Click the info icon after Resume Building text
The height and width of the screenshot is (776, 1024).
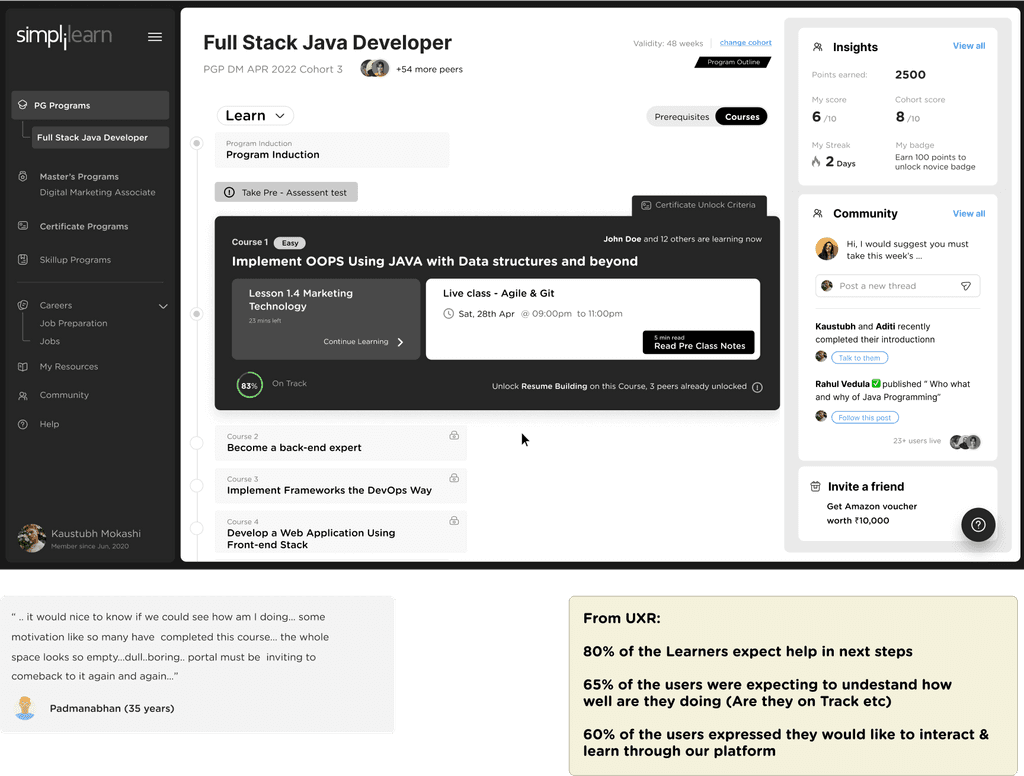point(757,387)
